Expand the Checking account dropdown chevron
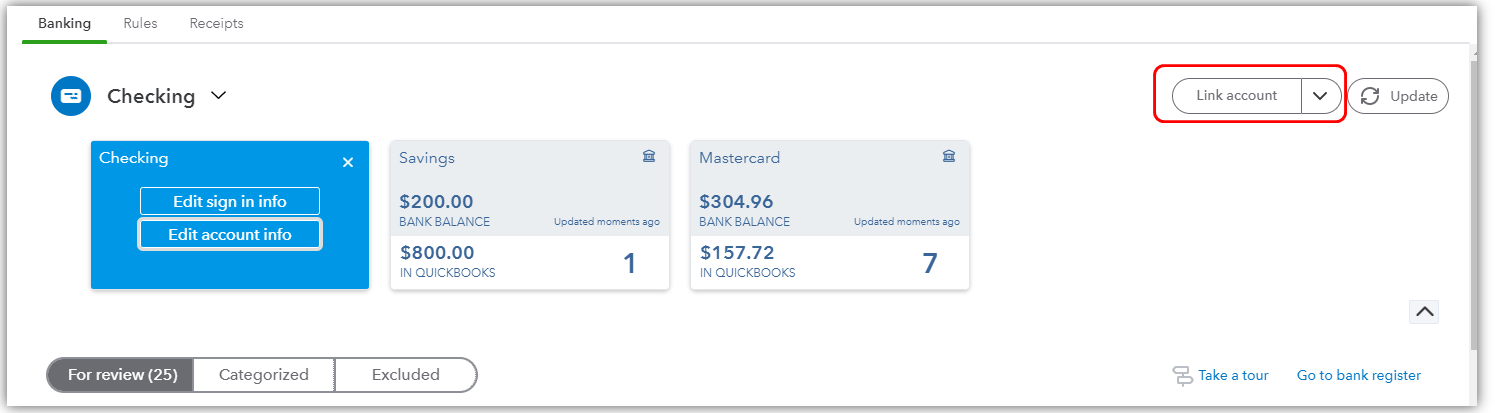Screen dimensions: 1495x413 tap(219, 96)
